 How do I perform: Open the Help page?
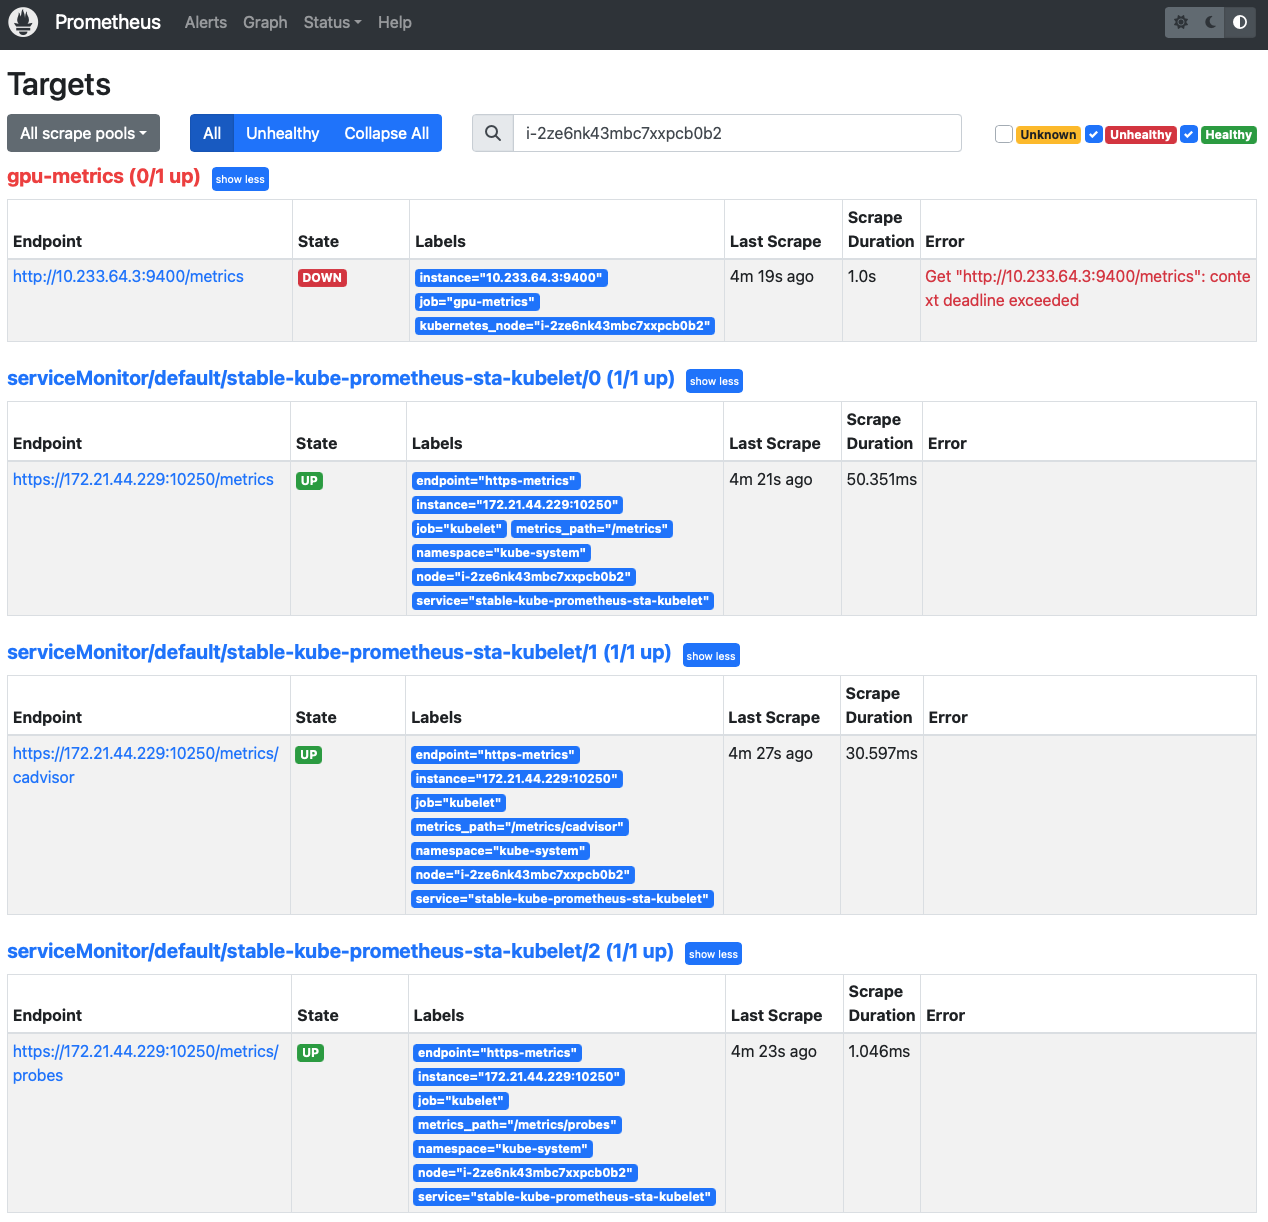click(x=395, y=22)
